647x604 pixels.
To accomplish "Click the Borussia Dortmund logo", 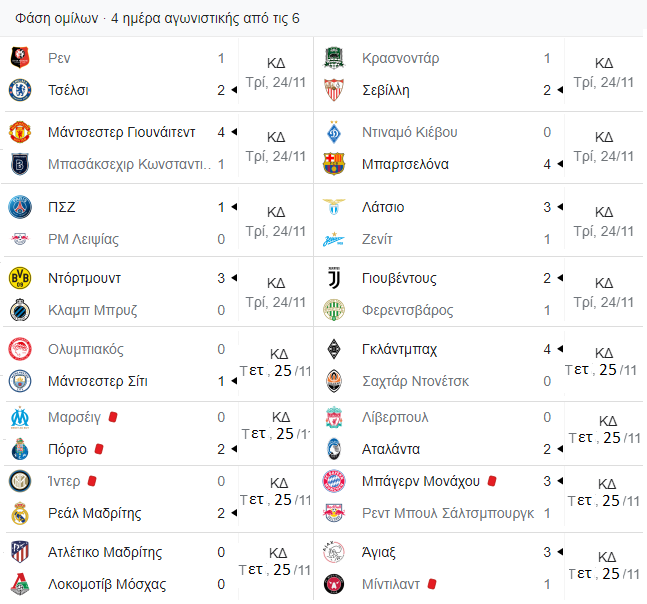I will [x=19, y=278].
